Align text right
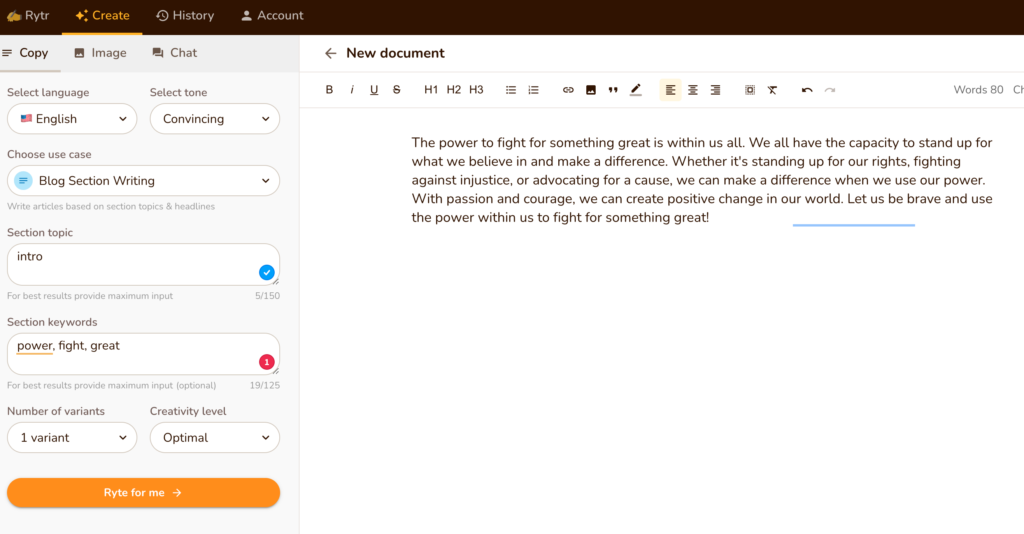Screen dimensions: 1024x534 (x=715, y=90)
